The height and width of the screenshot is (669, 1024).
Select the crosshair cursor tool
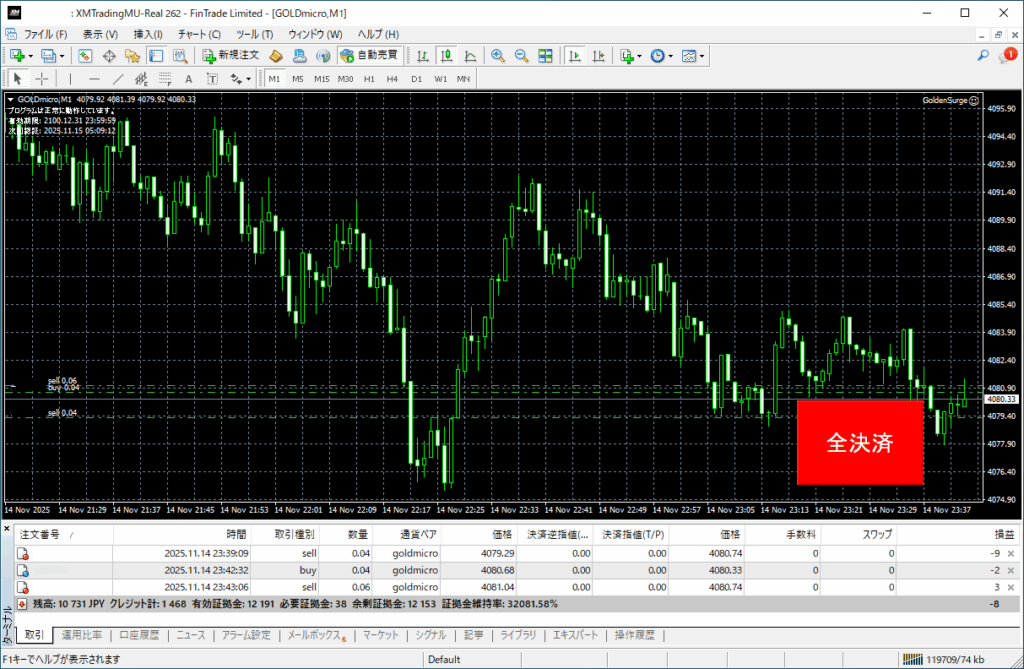42,79
